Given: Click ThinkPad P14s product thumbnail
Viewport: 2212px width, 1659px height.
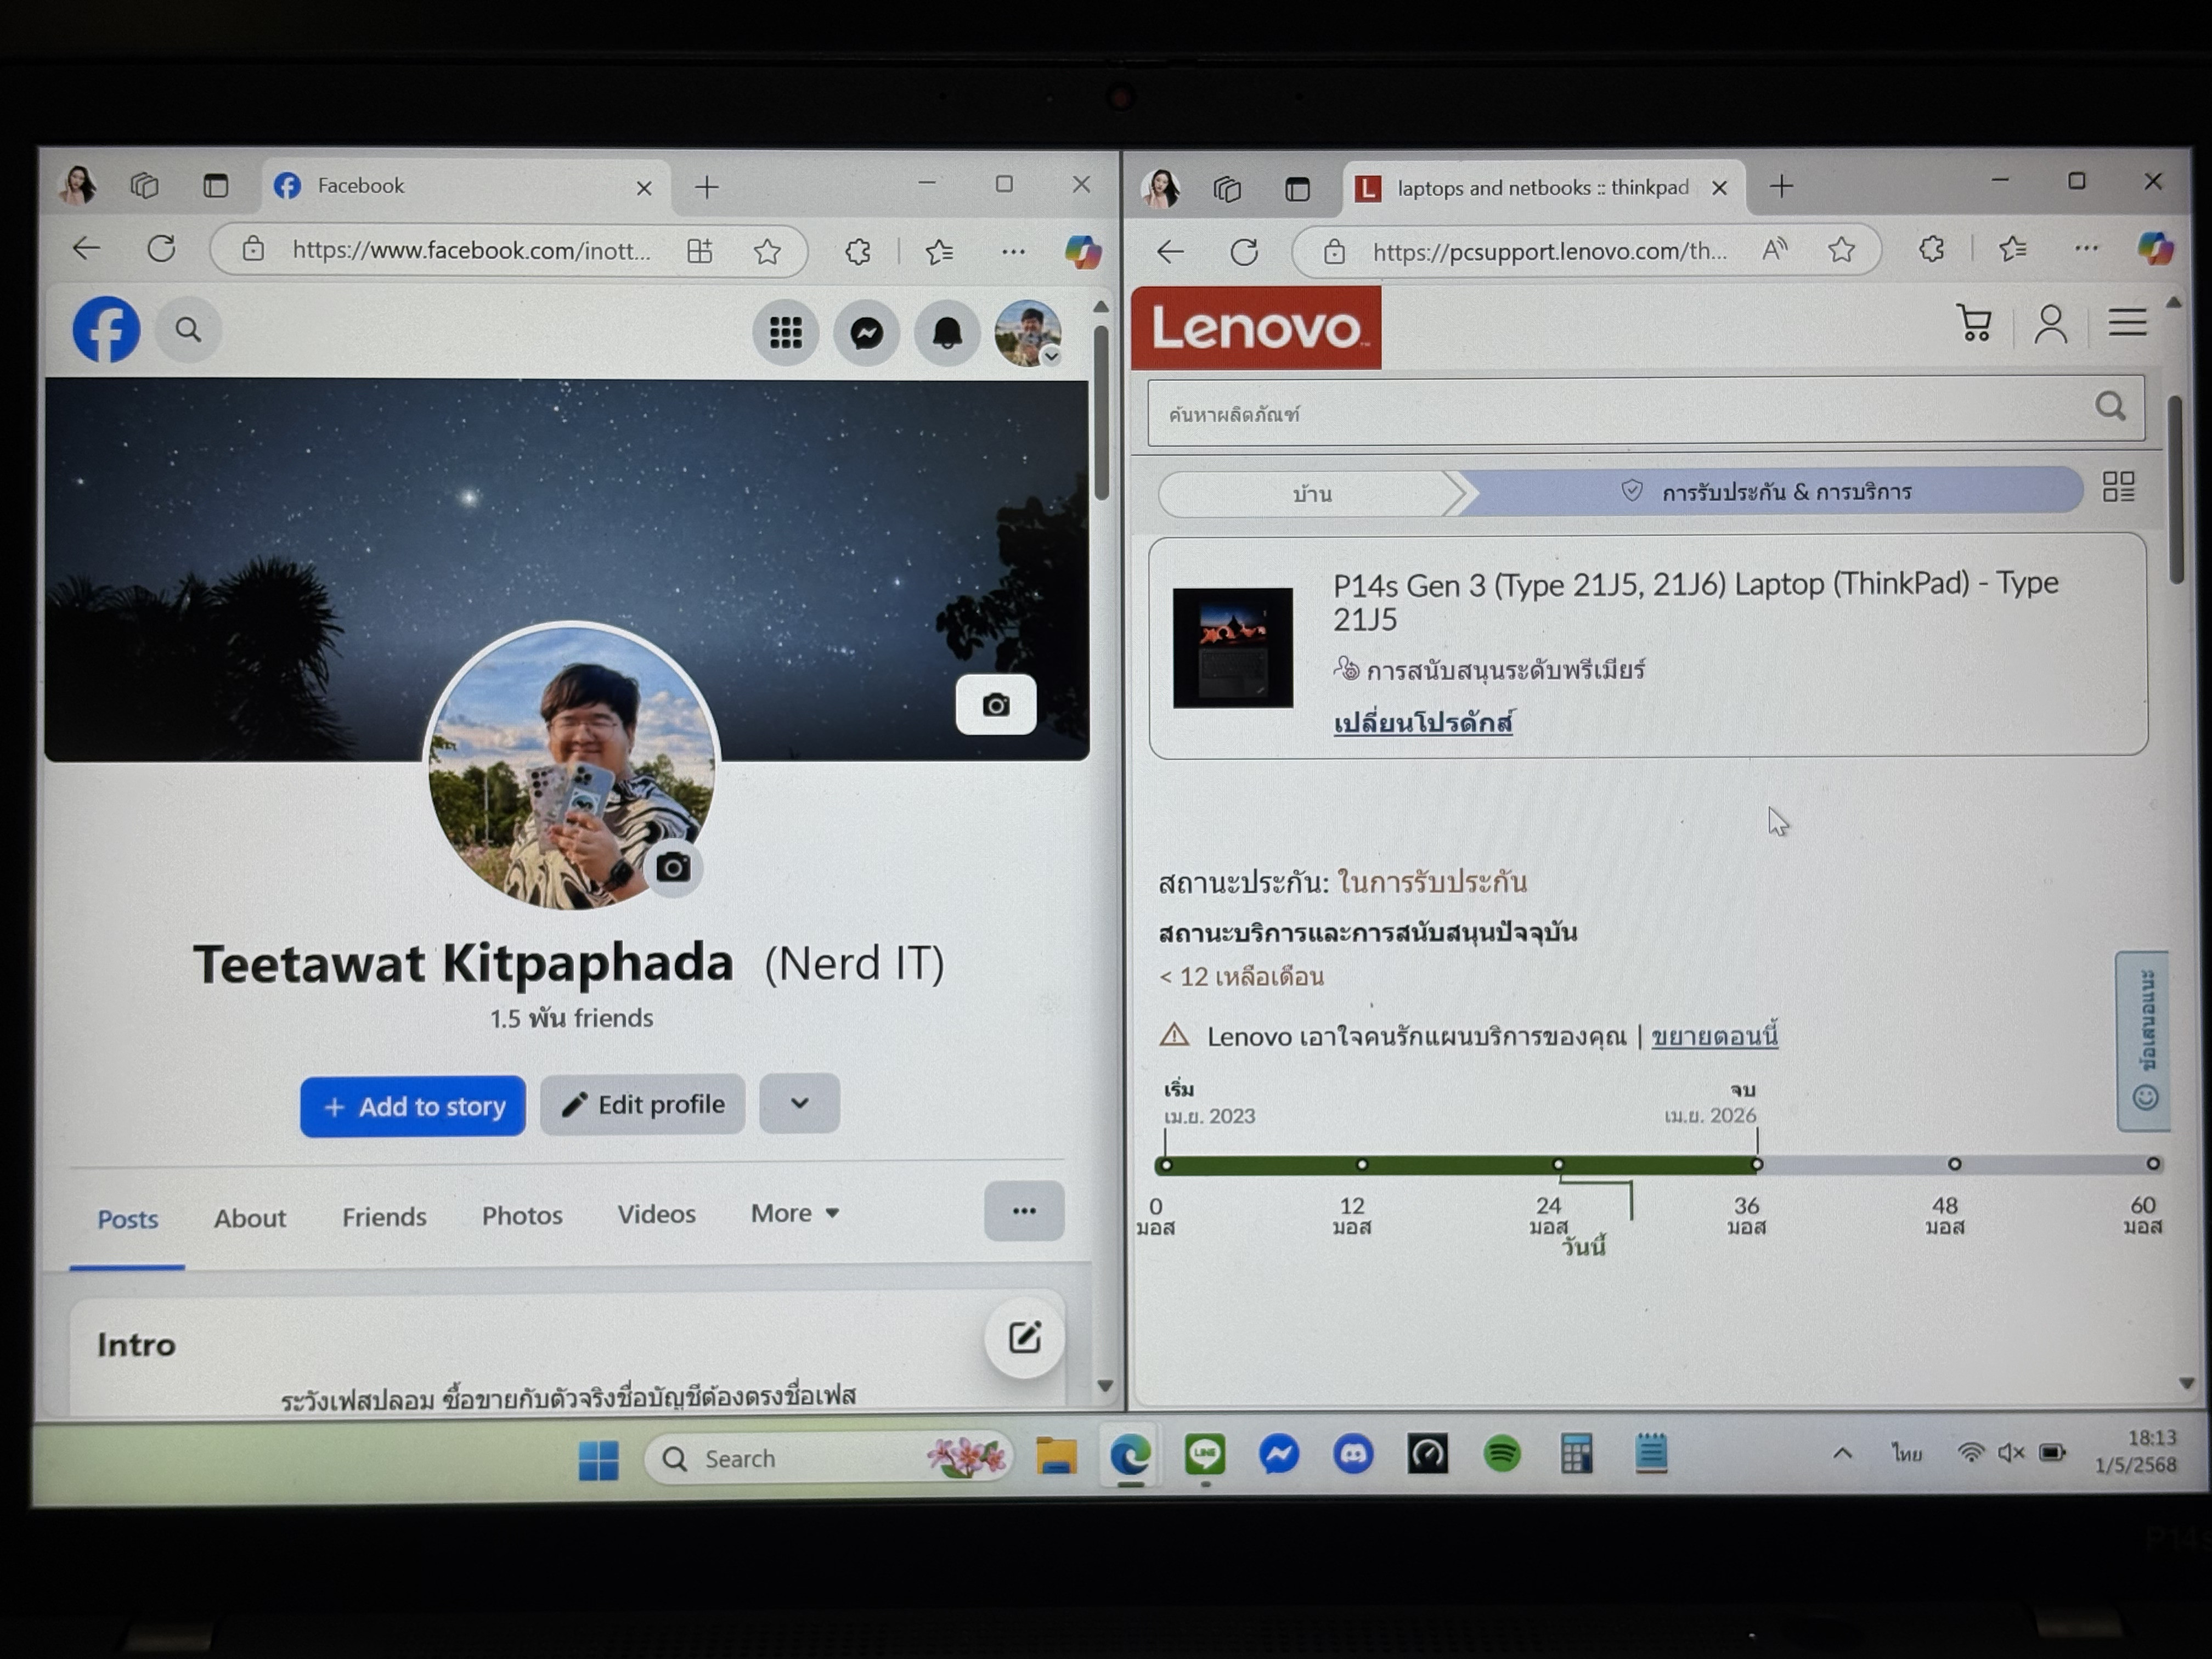Looking at the screenshot, I should coord(1233,648).
